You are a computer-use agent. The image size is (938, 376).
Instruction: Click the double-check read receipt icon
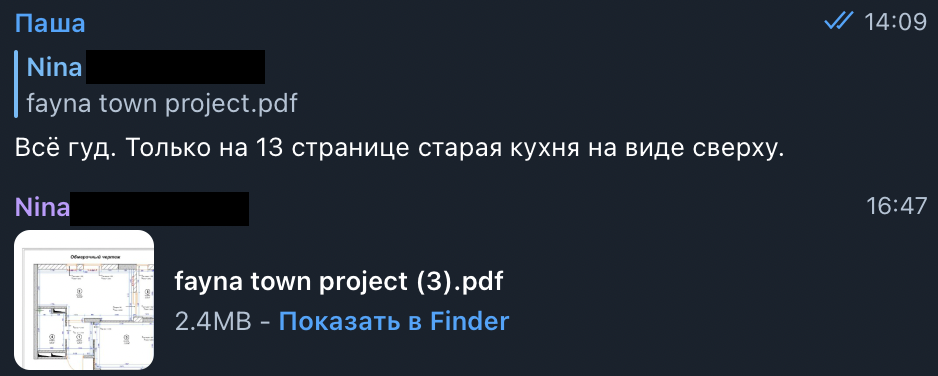point(838,22)
